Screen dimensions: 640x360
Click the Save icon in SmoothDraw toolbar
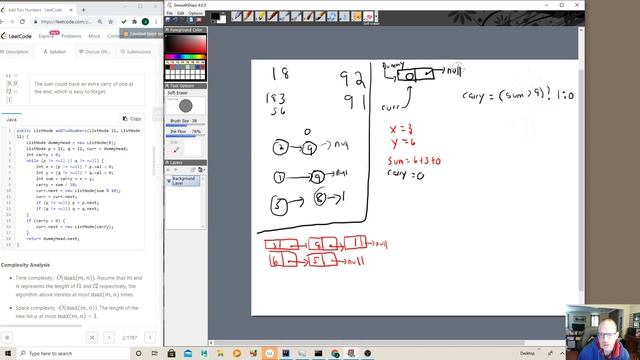point(168,19)
